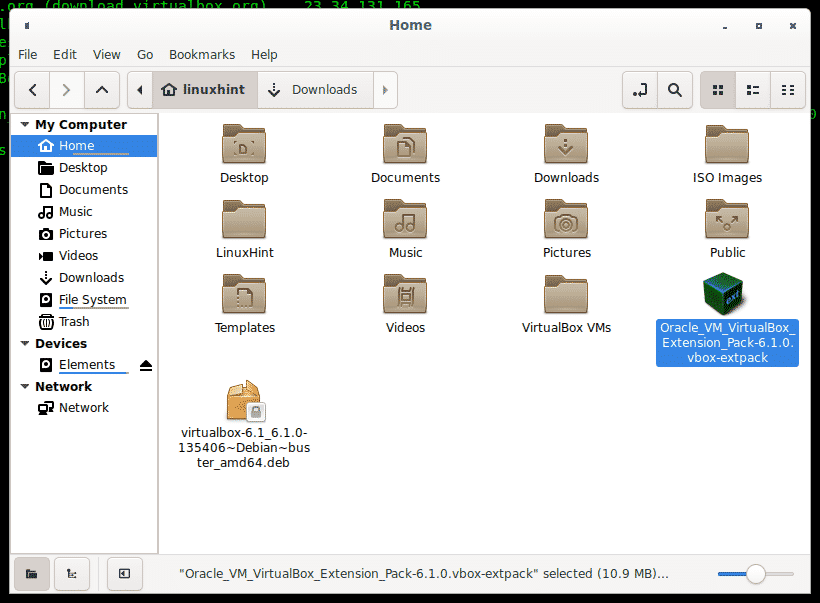
Task: Go back with the left arrow button
Action: [x=32, y=90]
